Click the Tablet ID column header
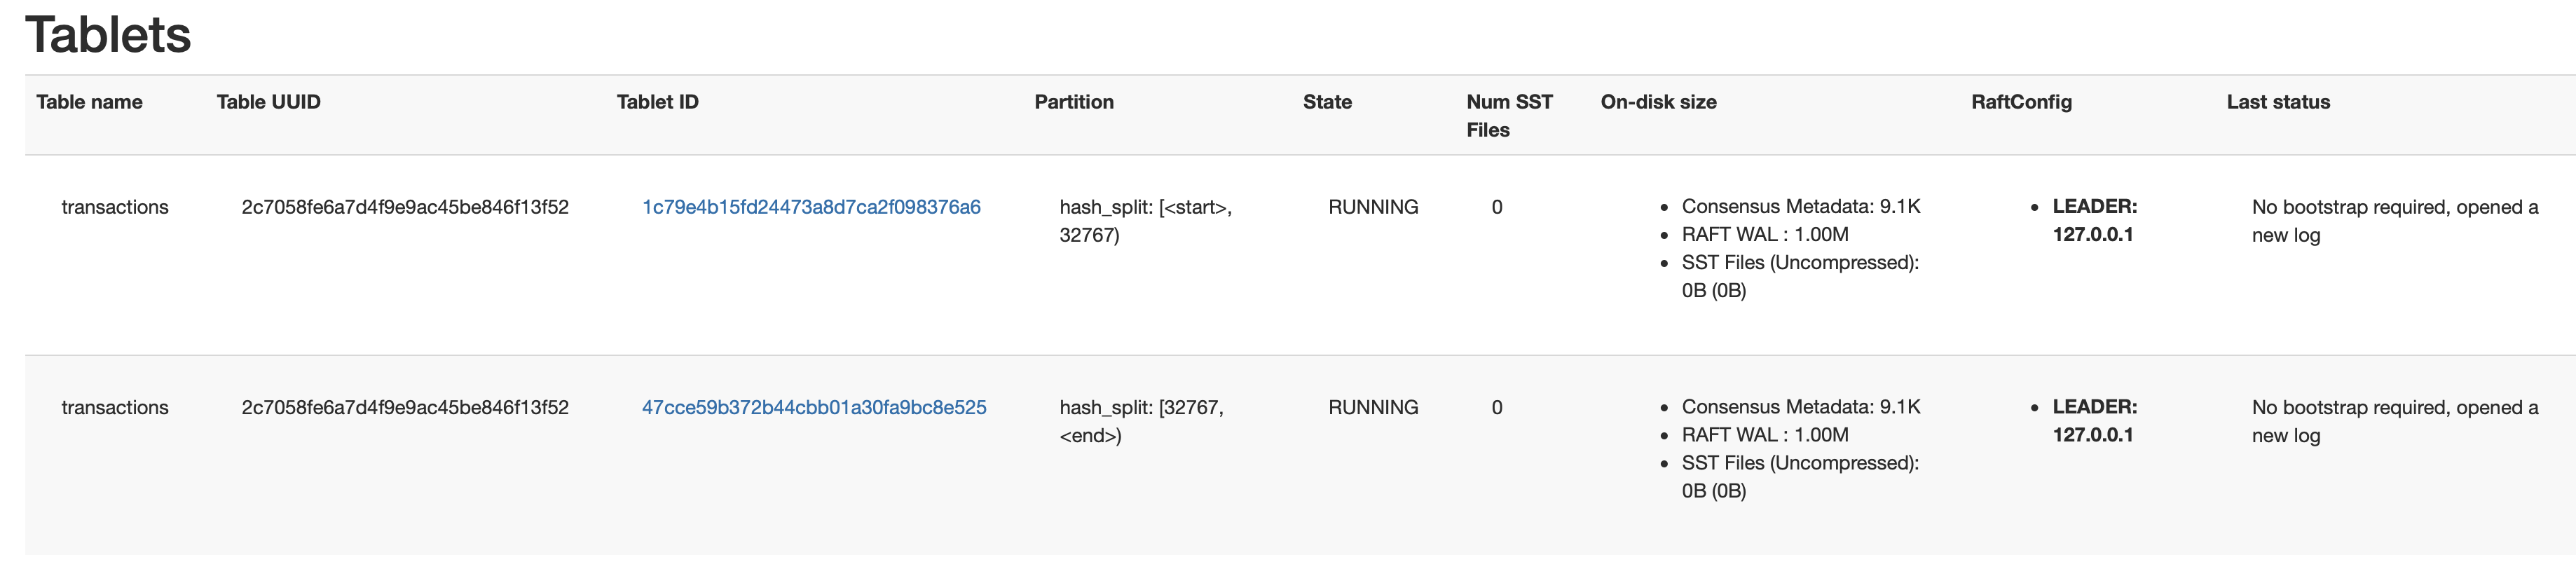 click(x=657, y=102)
